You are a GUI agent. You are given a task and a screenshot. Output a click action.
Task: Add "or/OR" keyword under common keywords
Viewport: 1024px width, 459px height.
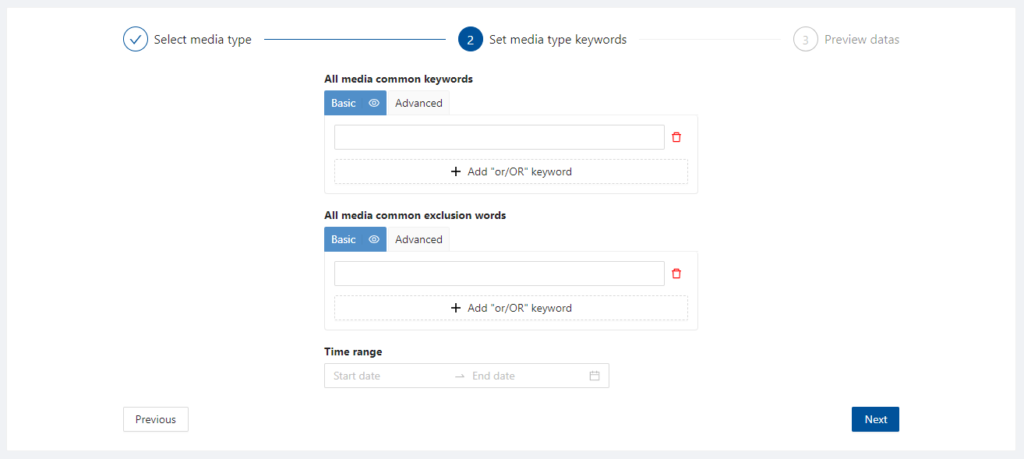coord(511,172)
